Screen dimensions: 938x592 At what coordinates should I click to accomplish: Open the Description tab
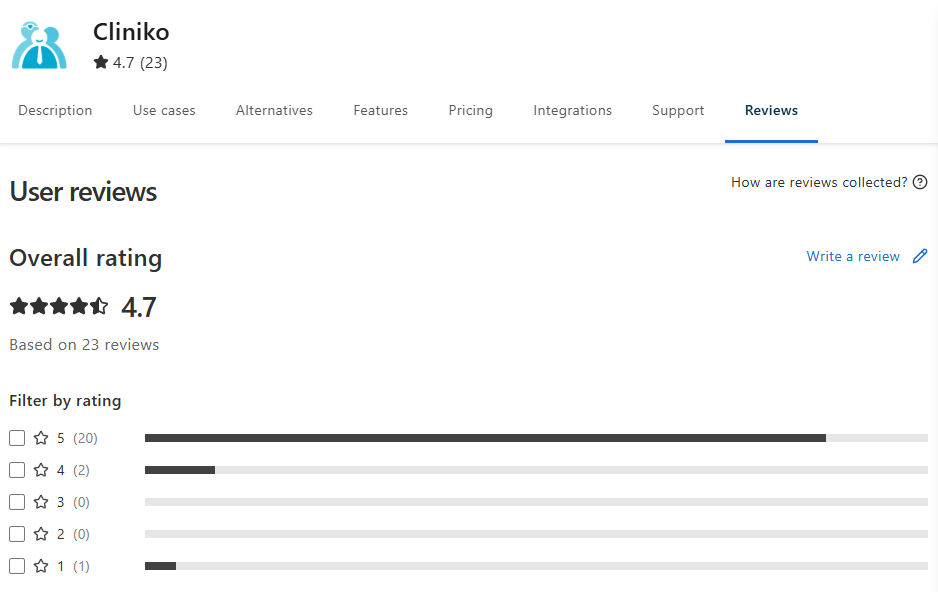[55, 111]
